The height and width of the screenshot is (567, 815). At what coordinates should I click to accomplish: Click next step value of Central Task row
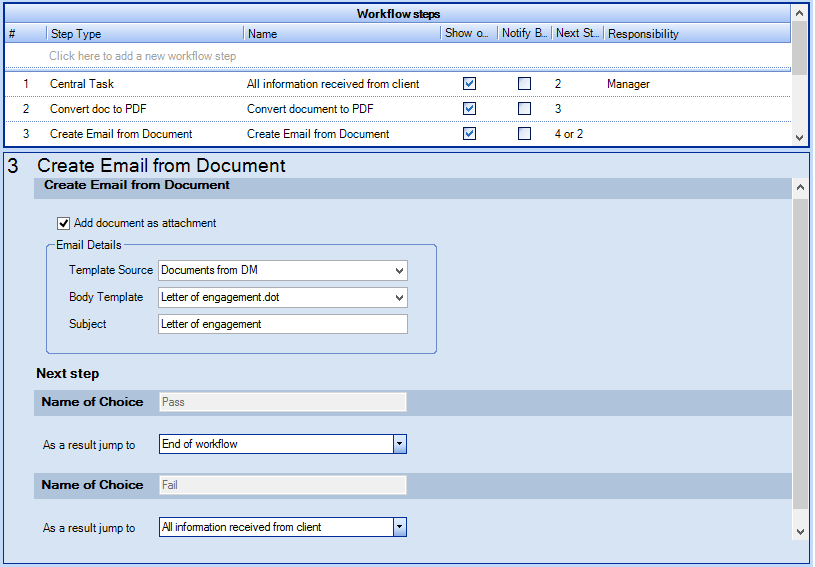(x=558, y=84)
